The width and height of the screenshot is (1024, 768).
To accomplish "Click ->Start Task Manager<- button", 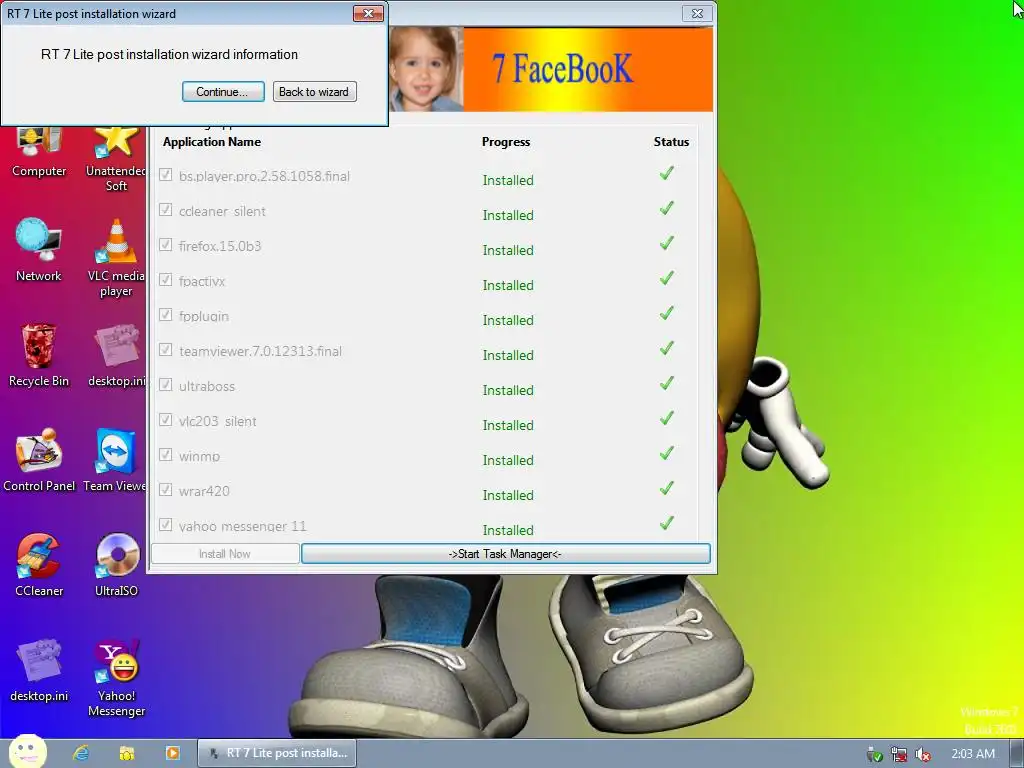I will click(x=505, y=554).
